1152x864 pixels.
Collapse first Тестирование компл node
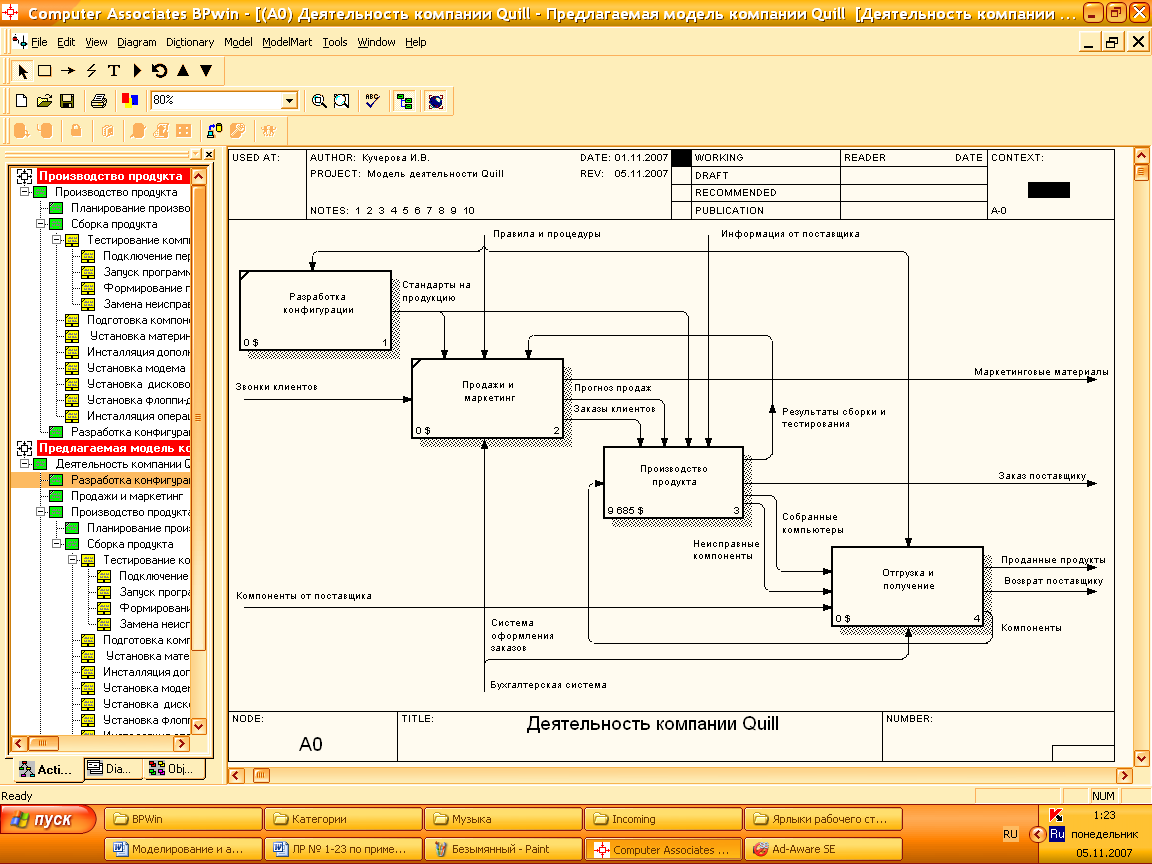(56, 240)
